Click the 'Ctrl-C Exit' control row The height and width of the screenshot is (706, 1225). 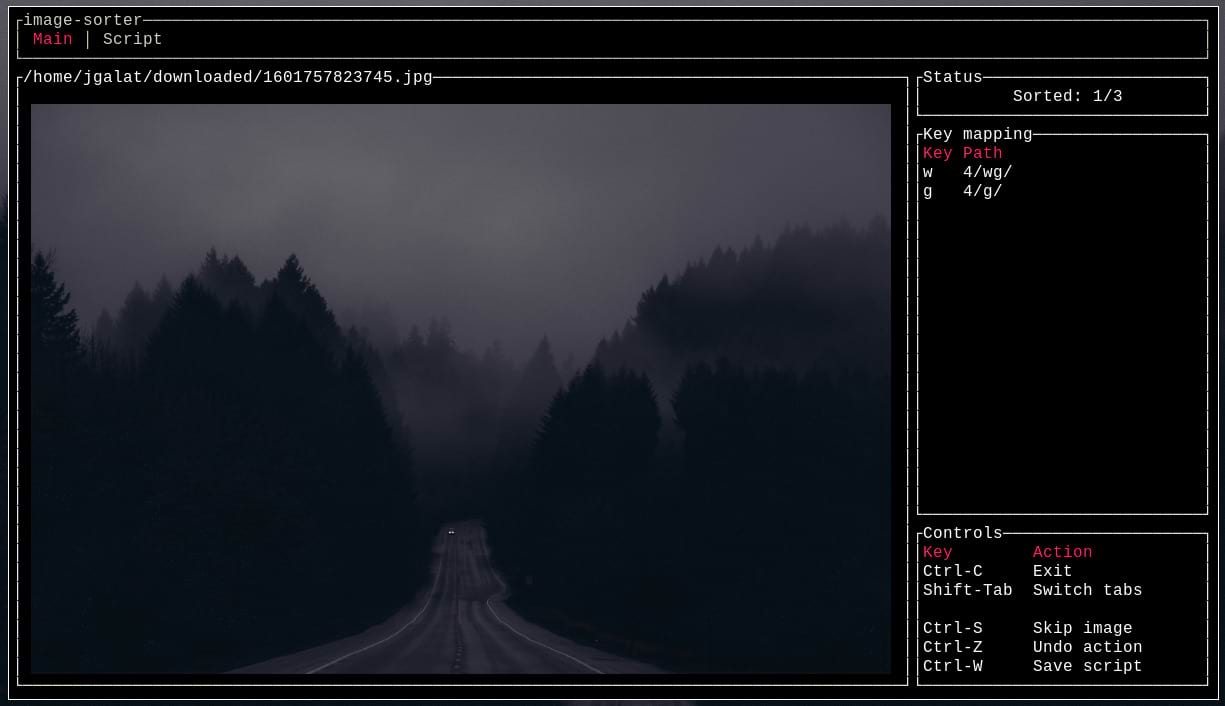click(1063, 571)
